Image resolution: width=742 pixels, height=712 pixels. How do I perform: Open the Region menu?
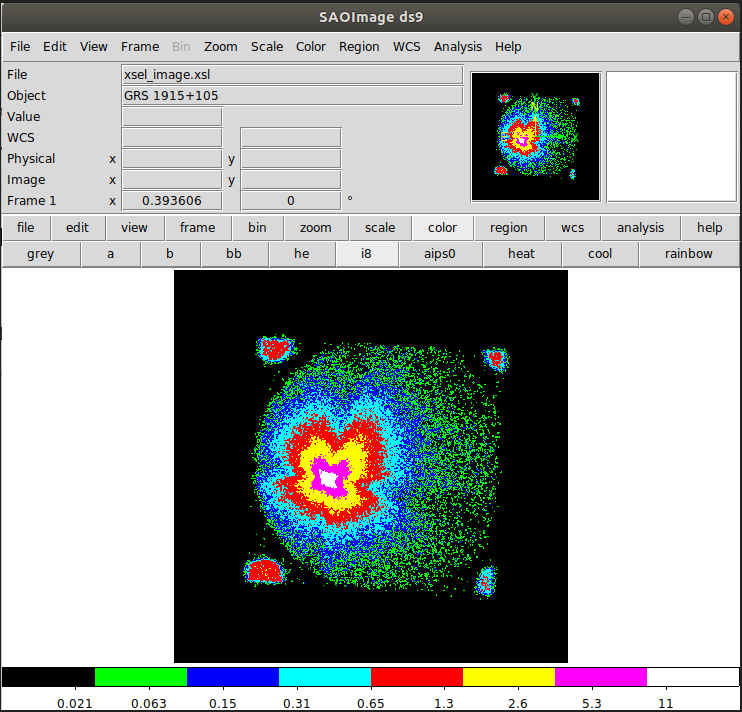click(359, 46)
